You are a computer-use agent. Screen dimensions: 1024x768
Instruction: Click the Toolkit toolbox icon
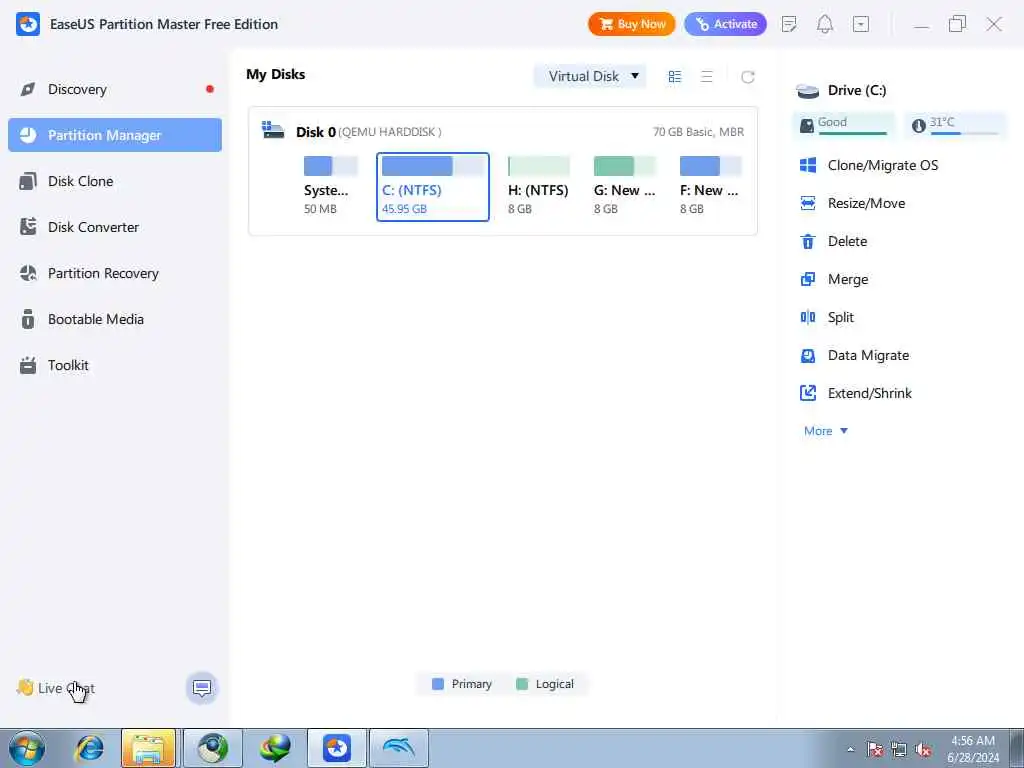point(27,365)
